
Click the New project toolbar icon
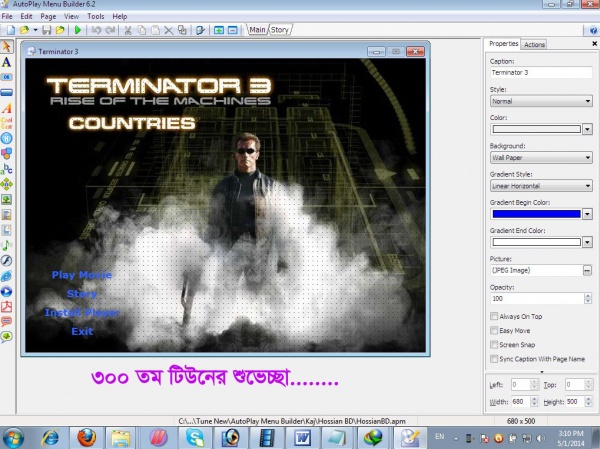pyautogui.click(x=11, y=30)
